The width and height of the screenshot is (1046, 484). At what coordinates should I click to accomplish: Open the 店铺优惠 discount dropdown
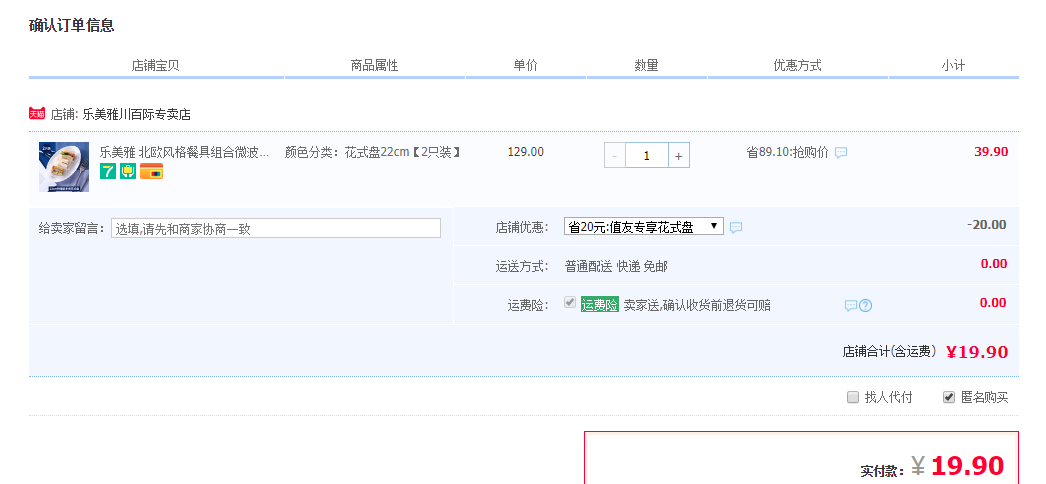(x=643, y=227)
